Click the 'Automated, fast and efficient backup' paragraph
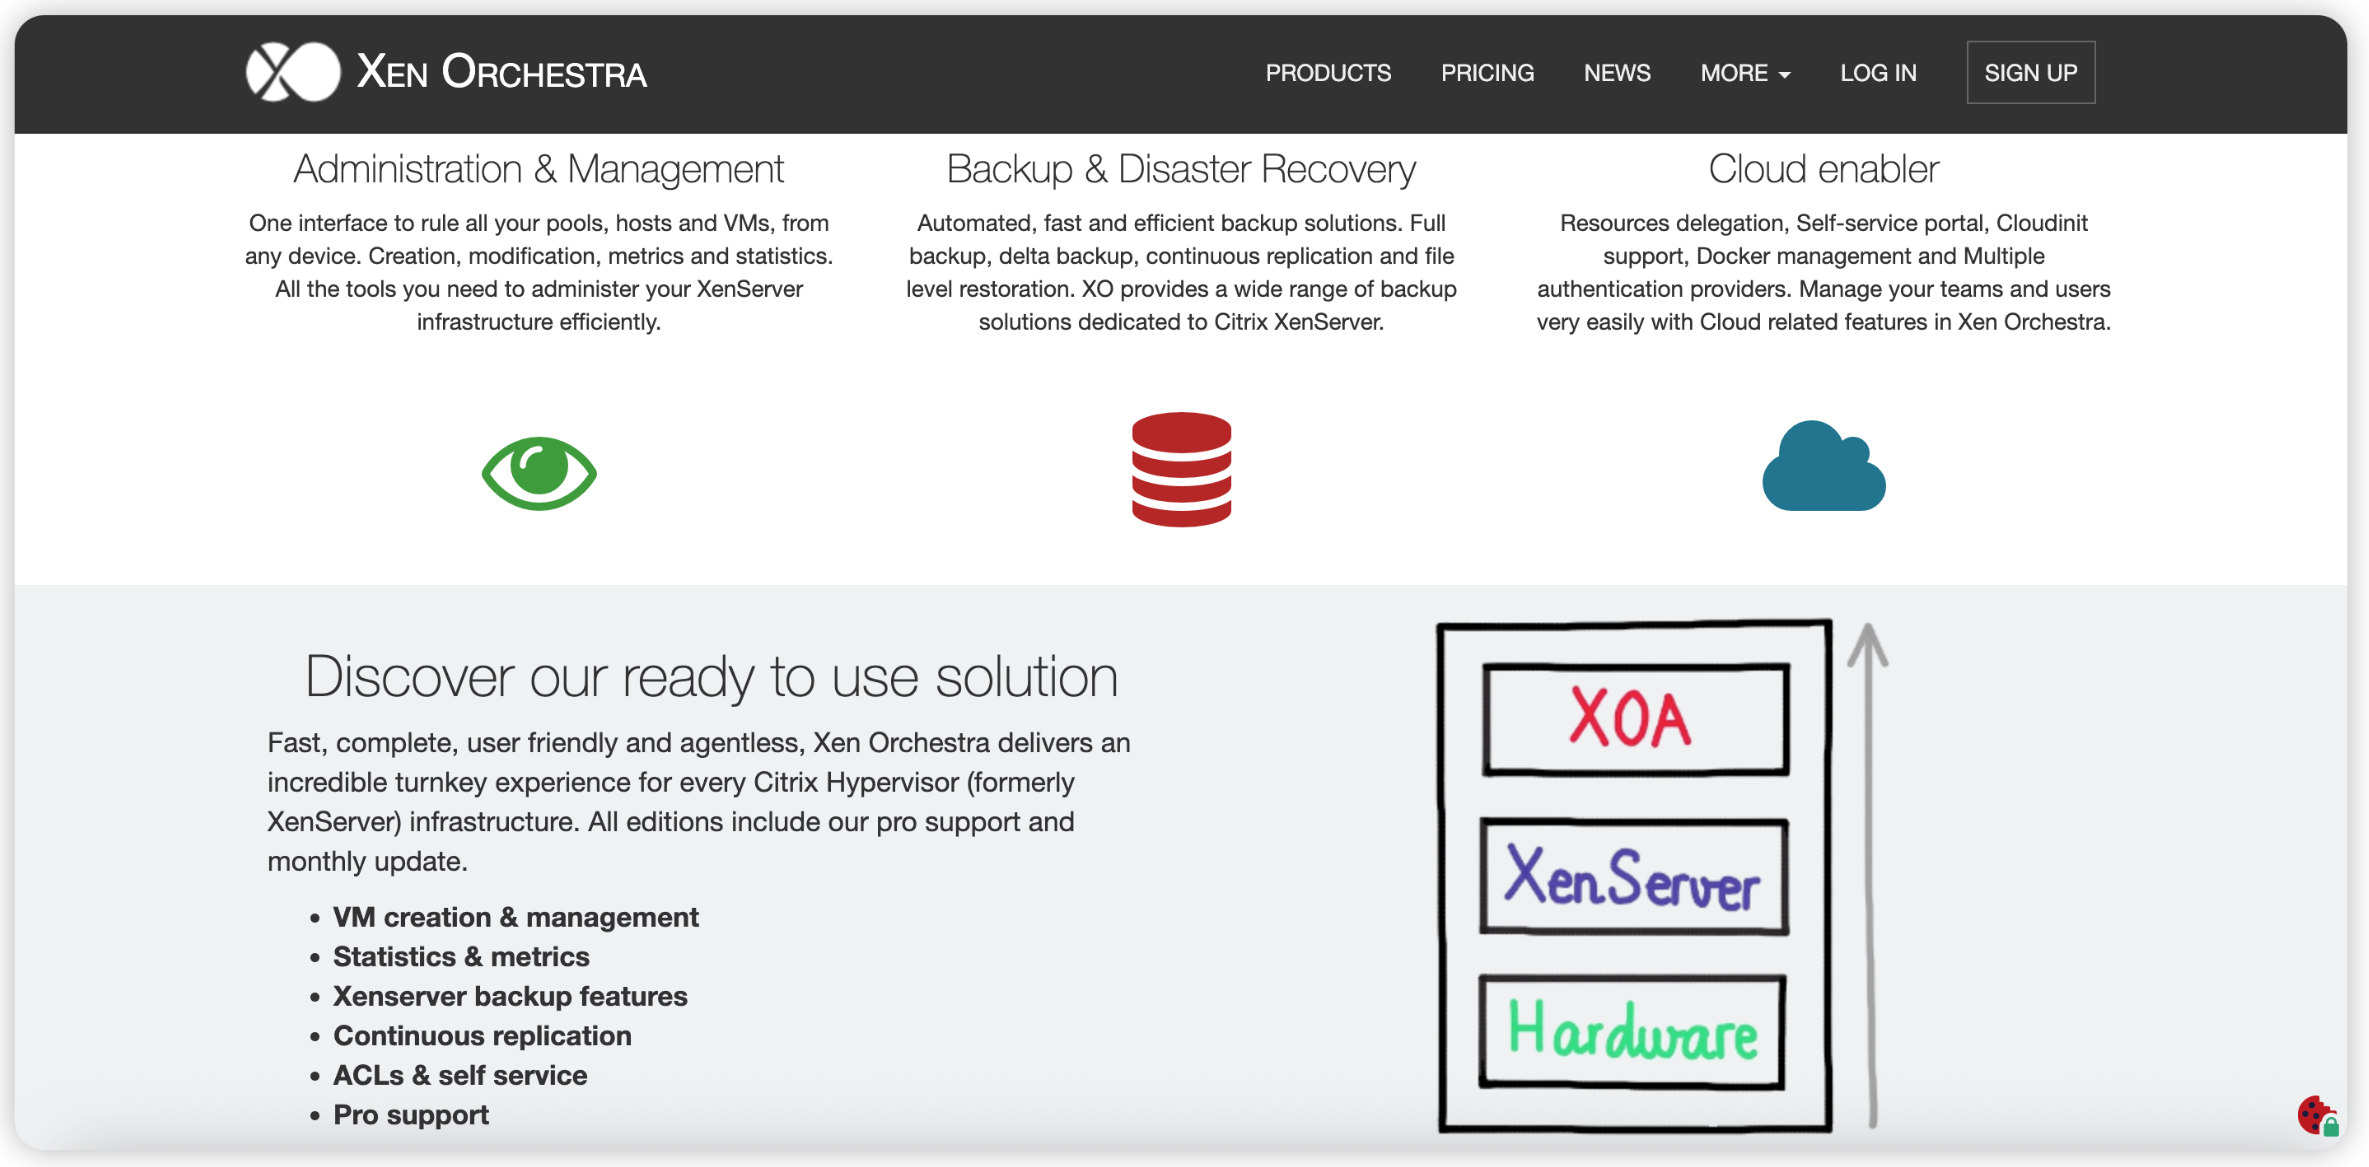 click(x=1181, y=272)
